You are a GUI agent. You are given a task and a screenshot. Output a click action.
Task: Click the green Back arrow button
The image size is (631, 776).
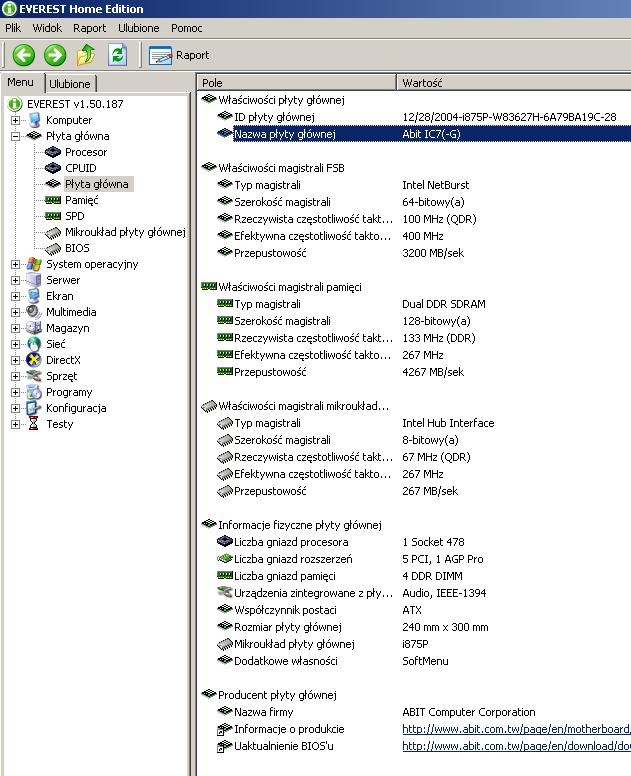coord(23,54)
